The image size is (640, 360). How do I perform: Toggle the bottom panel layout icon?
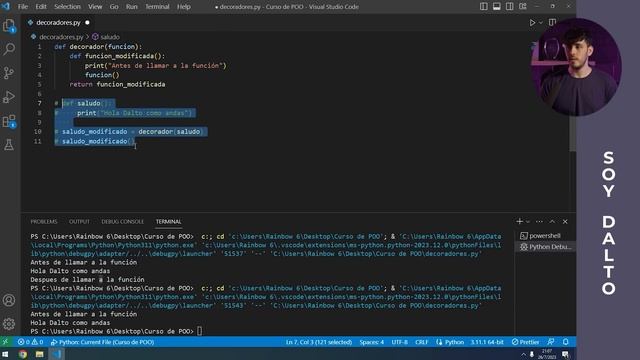tap(497, 7)
